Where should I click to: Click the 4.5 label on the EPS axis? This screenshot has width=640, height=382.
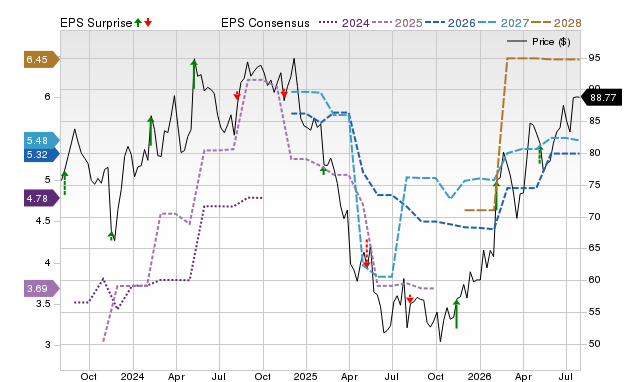click(43, 221)
